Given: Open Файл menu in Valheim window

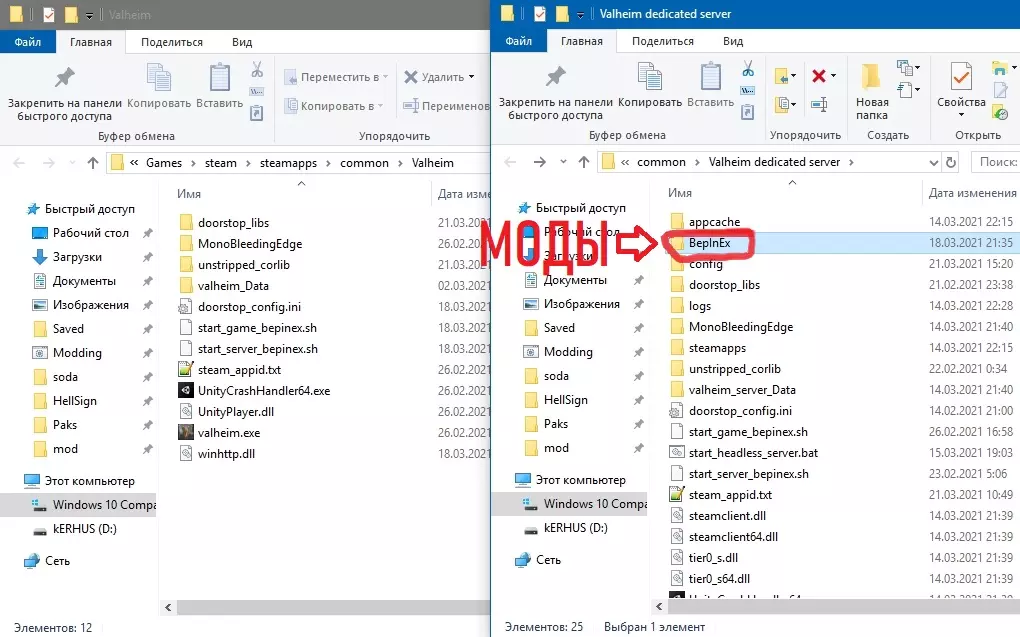Looking at the screenshot, I should (28, 42).
